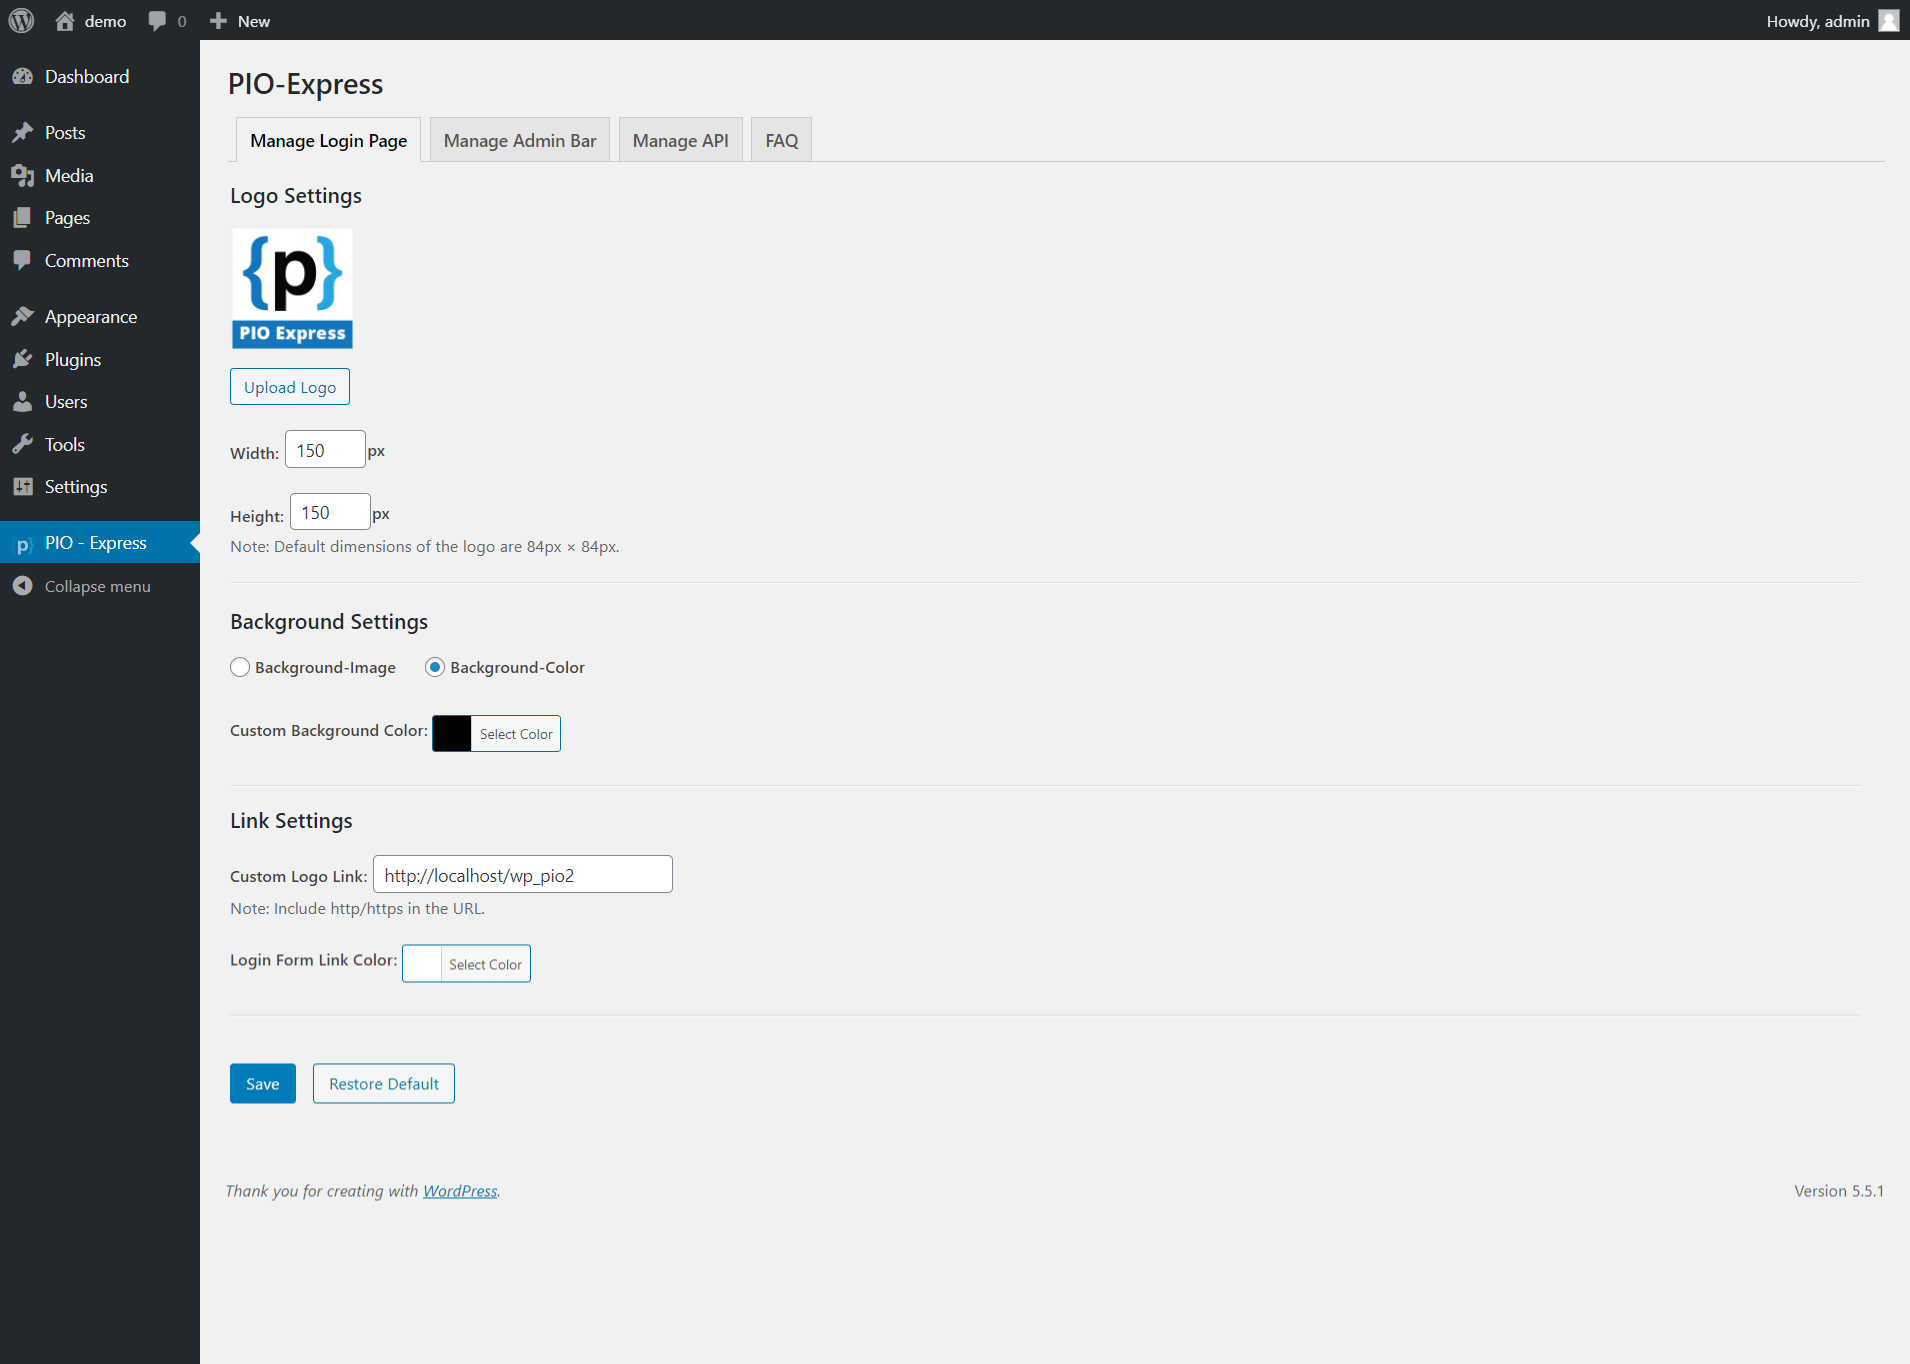This screenshot has height=1364, width=1910.
Task: Switch to the Manage Login Page tab
Action: [328, 140]
